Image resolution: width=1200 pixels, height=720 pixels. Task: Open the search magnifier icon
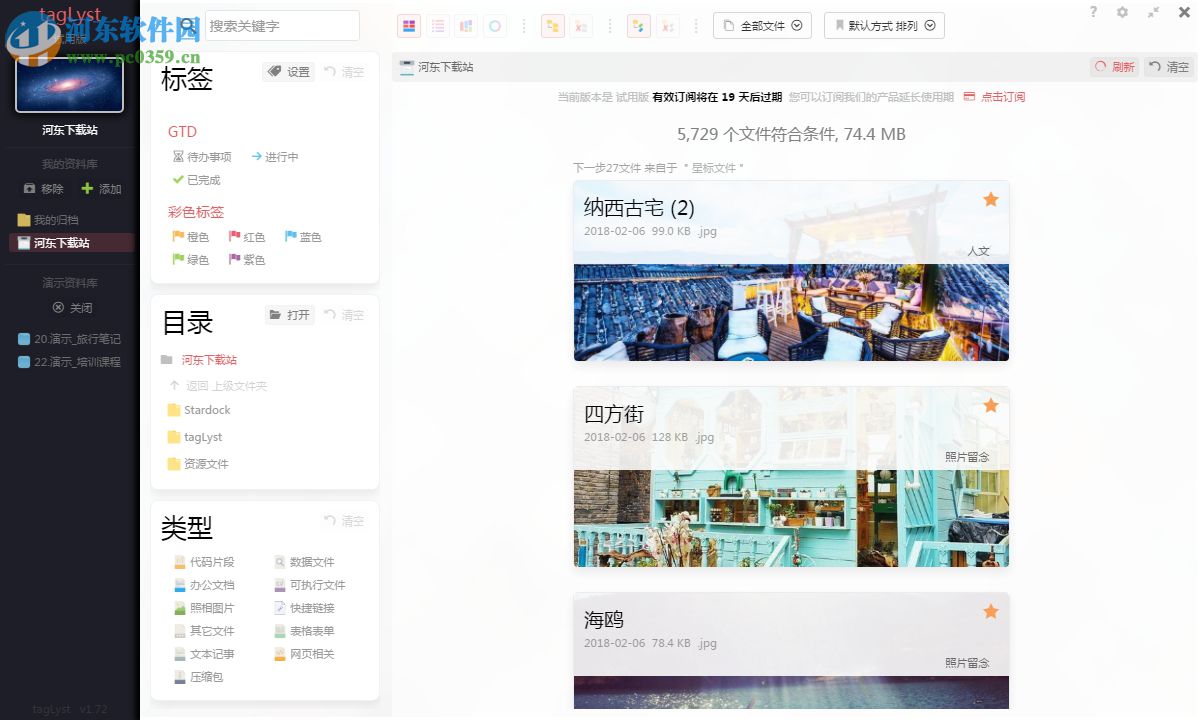187,25
